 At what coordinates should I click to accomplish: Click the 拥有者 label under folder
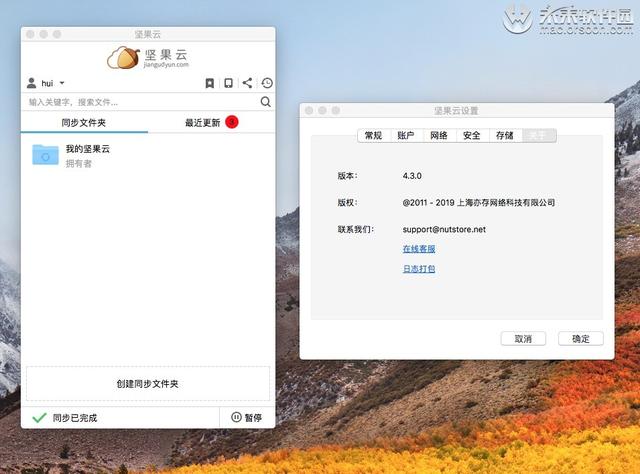[x=79, y=164]
